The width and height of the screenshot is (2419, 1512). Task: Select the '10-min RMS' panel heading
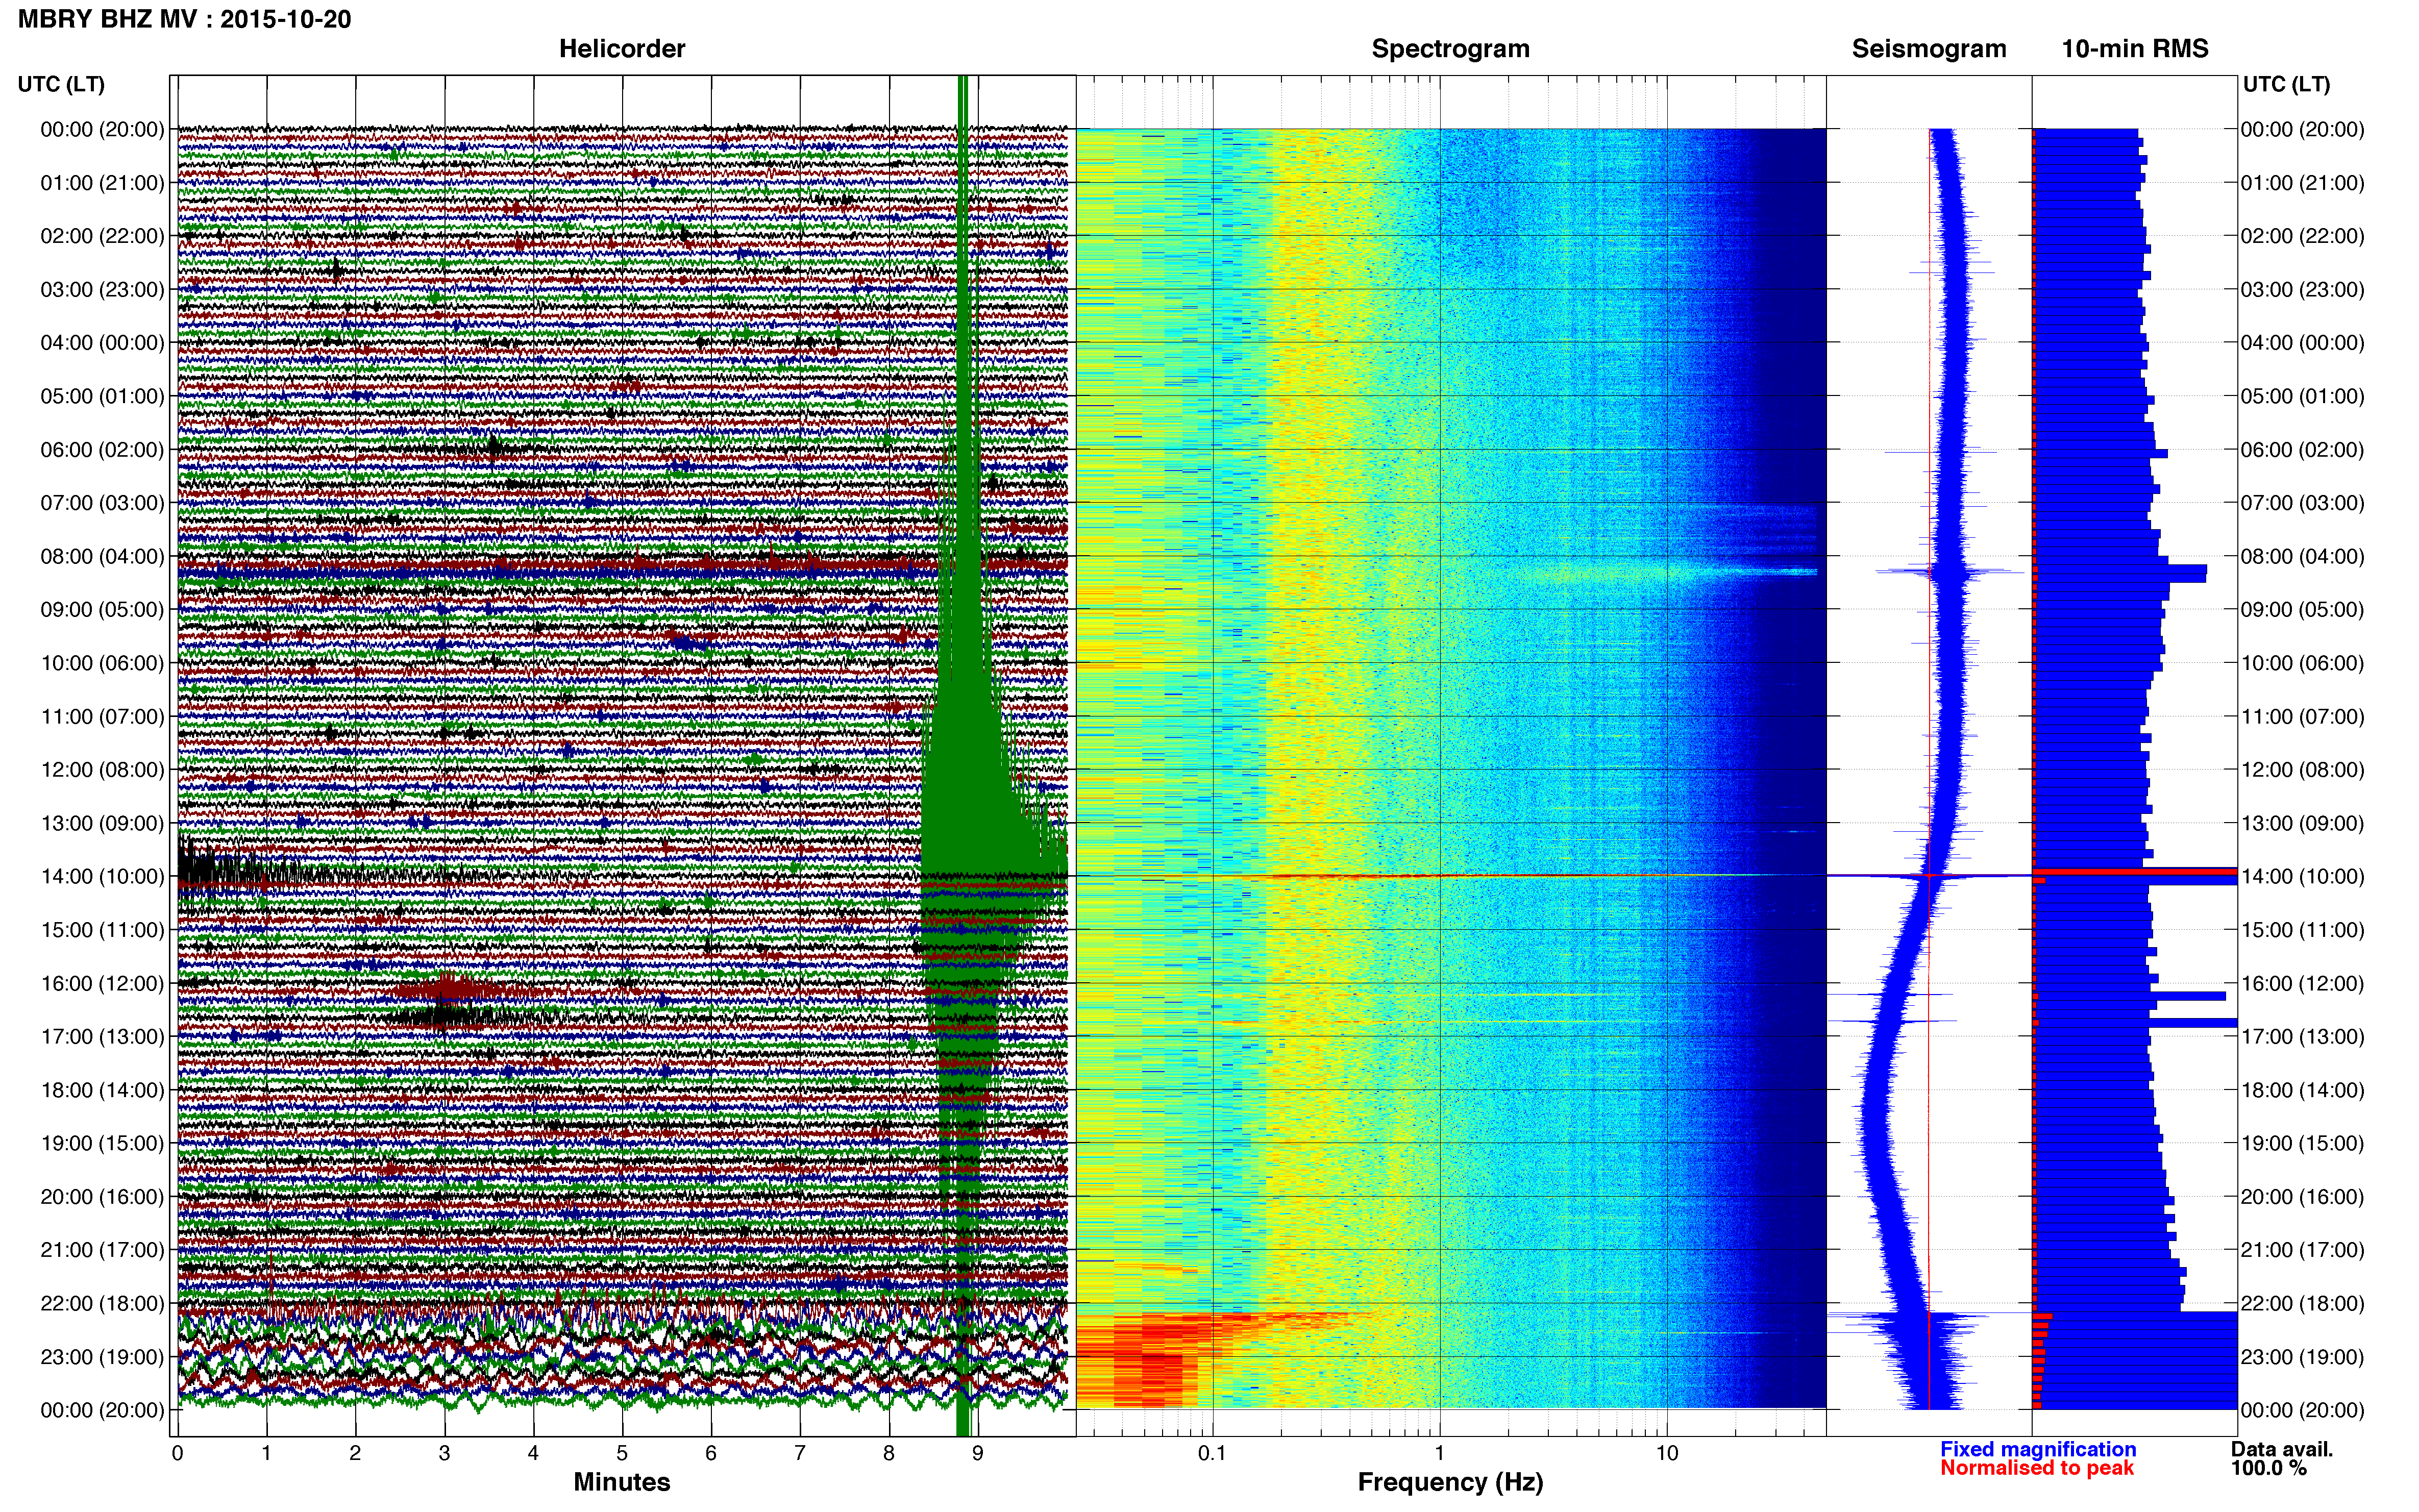(2135, 49)
